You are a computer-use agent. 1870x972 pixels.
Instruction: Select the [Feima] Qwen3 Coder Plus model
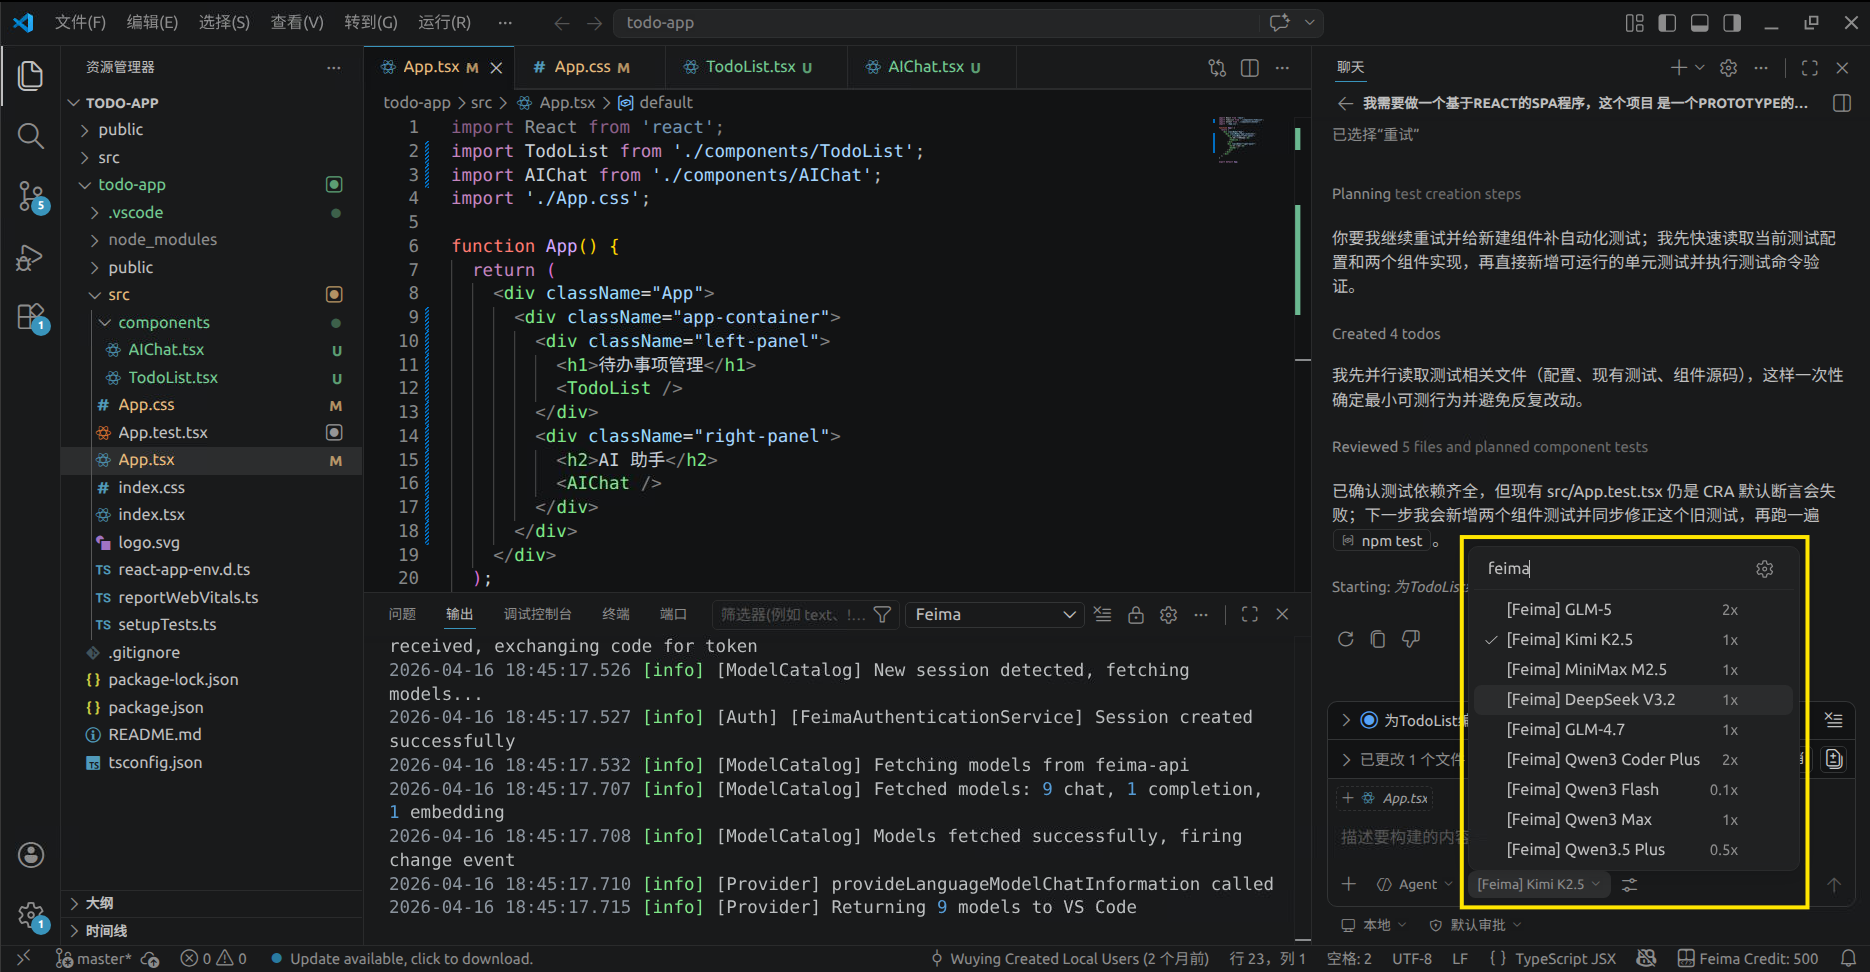(x=1634, y=760)
